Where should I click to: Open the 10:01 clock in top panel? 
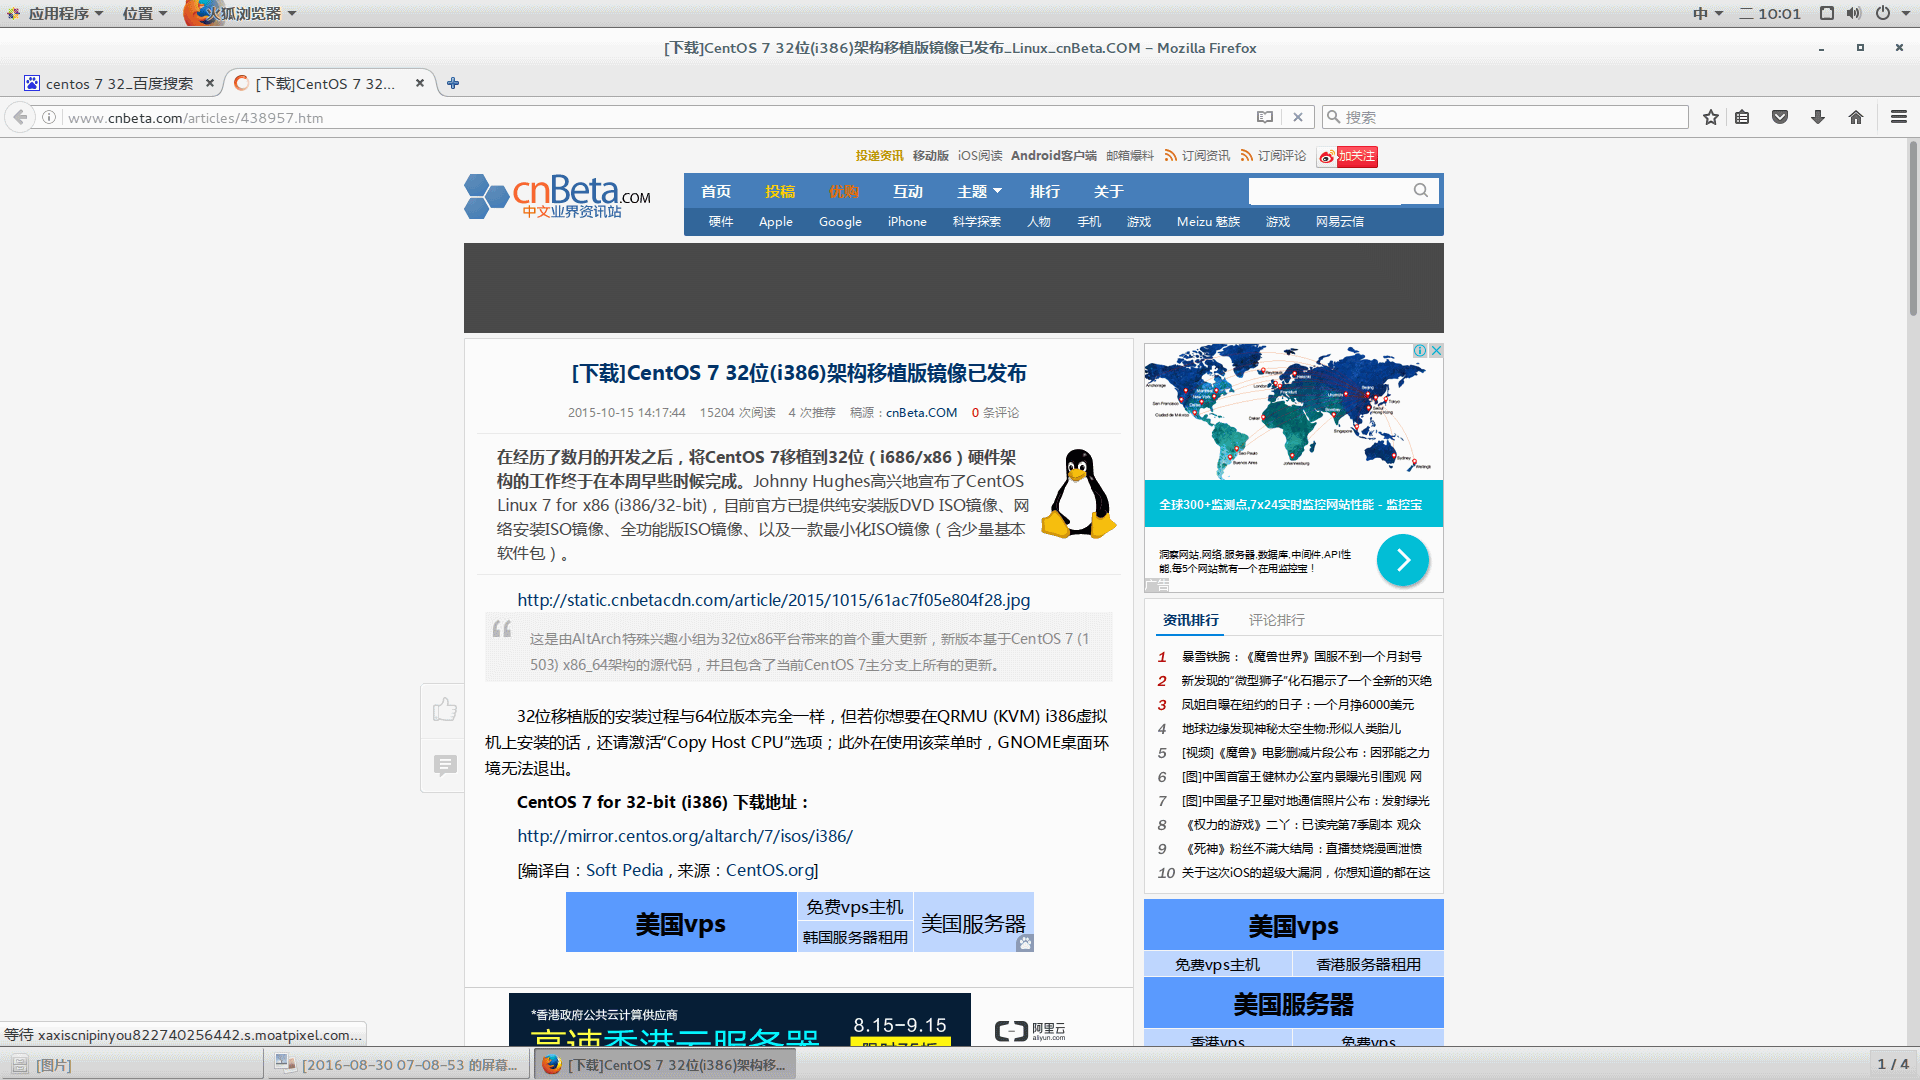point(1771,13)
